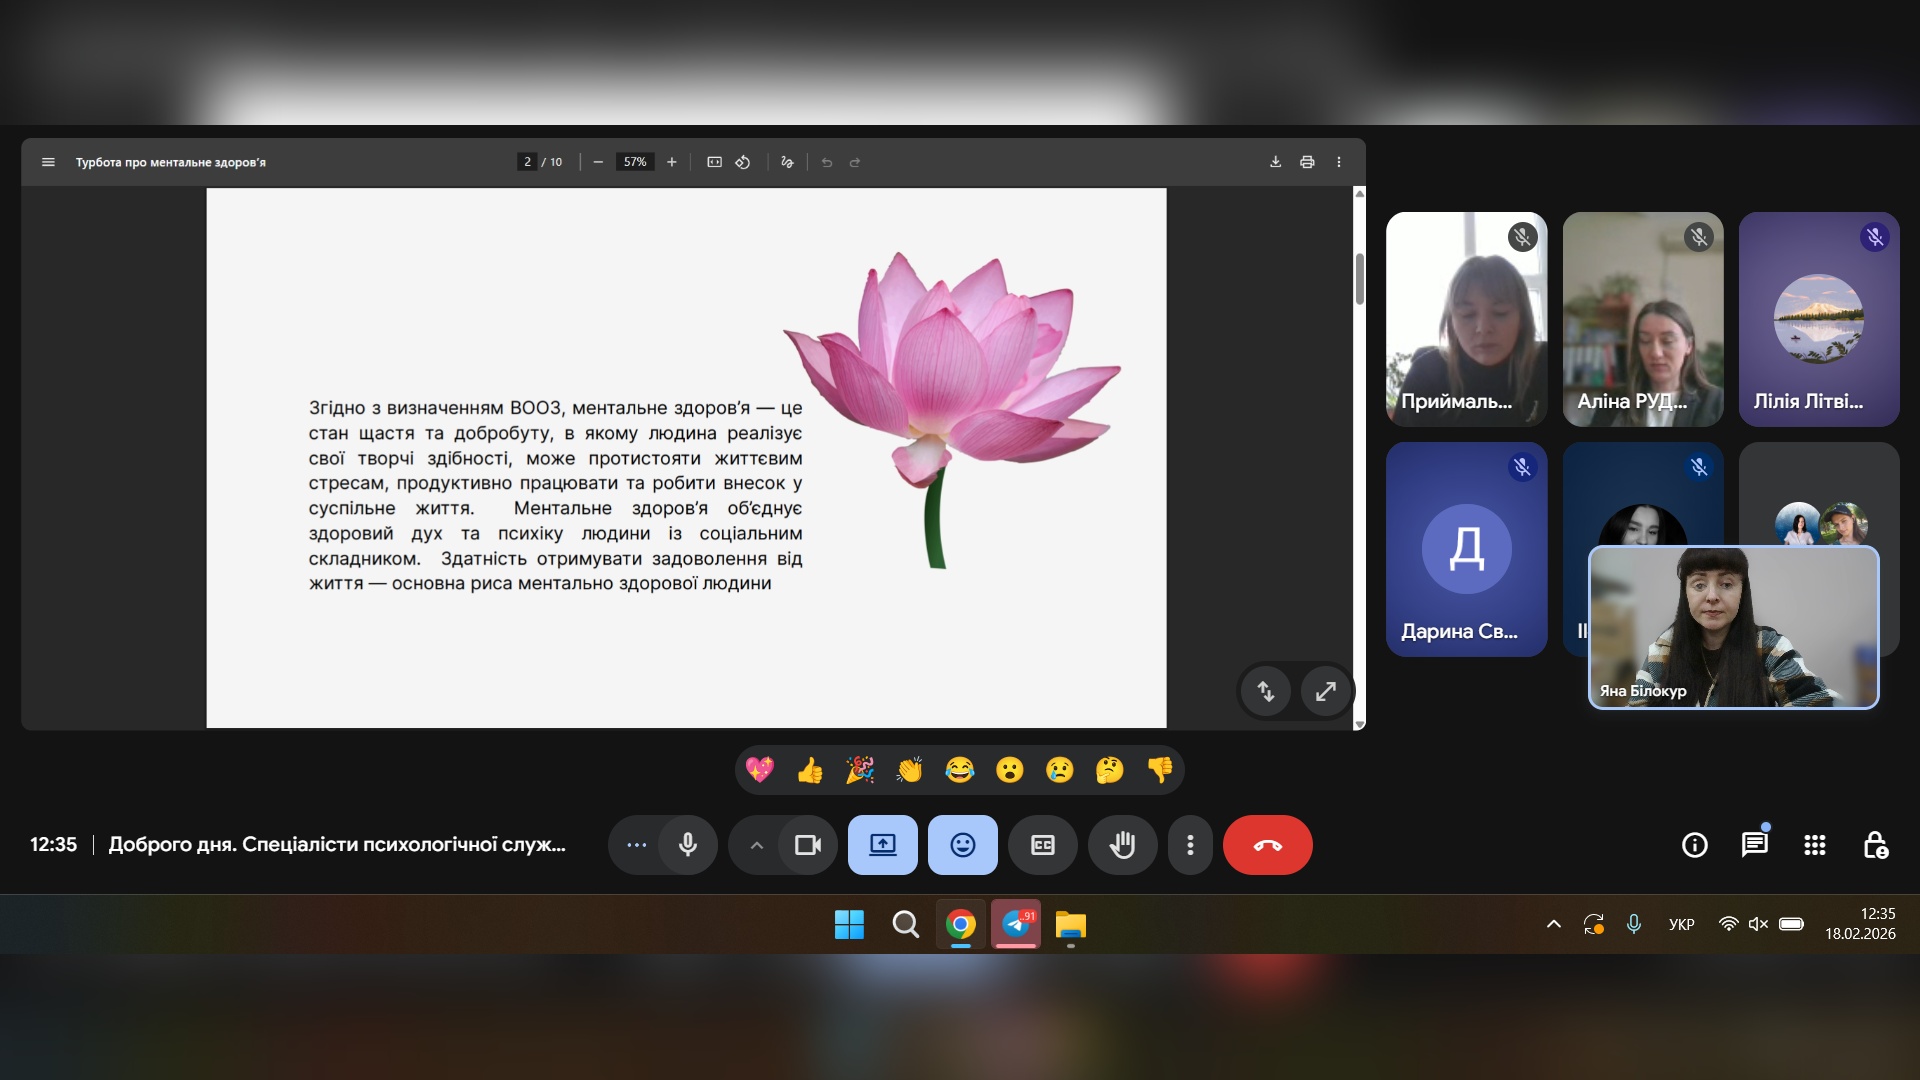
Task: Leave the call with red button
Action: (x=1267, y=845)
